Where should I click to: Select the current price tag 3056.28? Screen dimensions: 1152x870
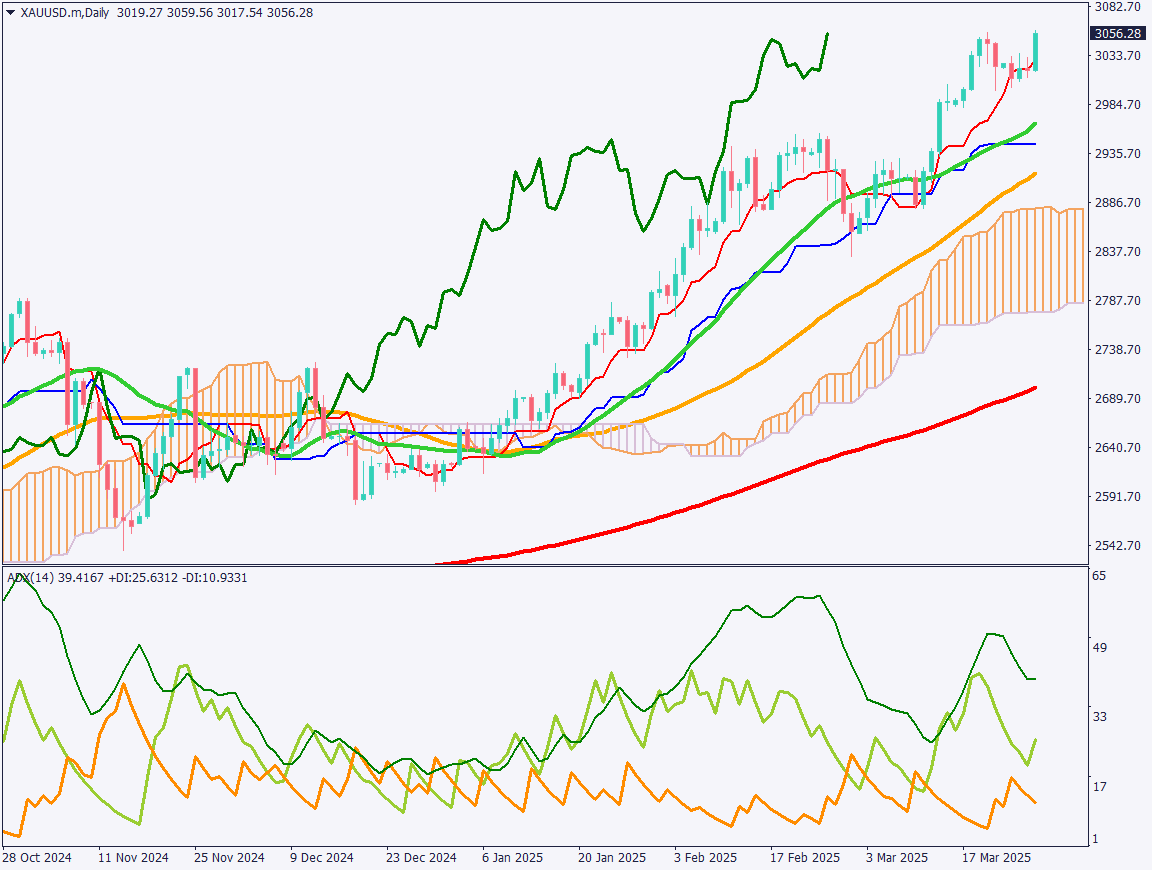(1118, 33)
